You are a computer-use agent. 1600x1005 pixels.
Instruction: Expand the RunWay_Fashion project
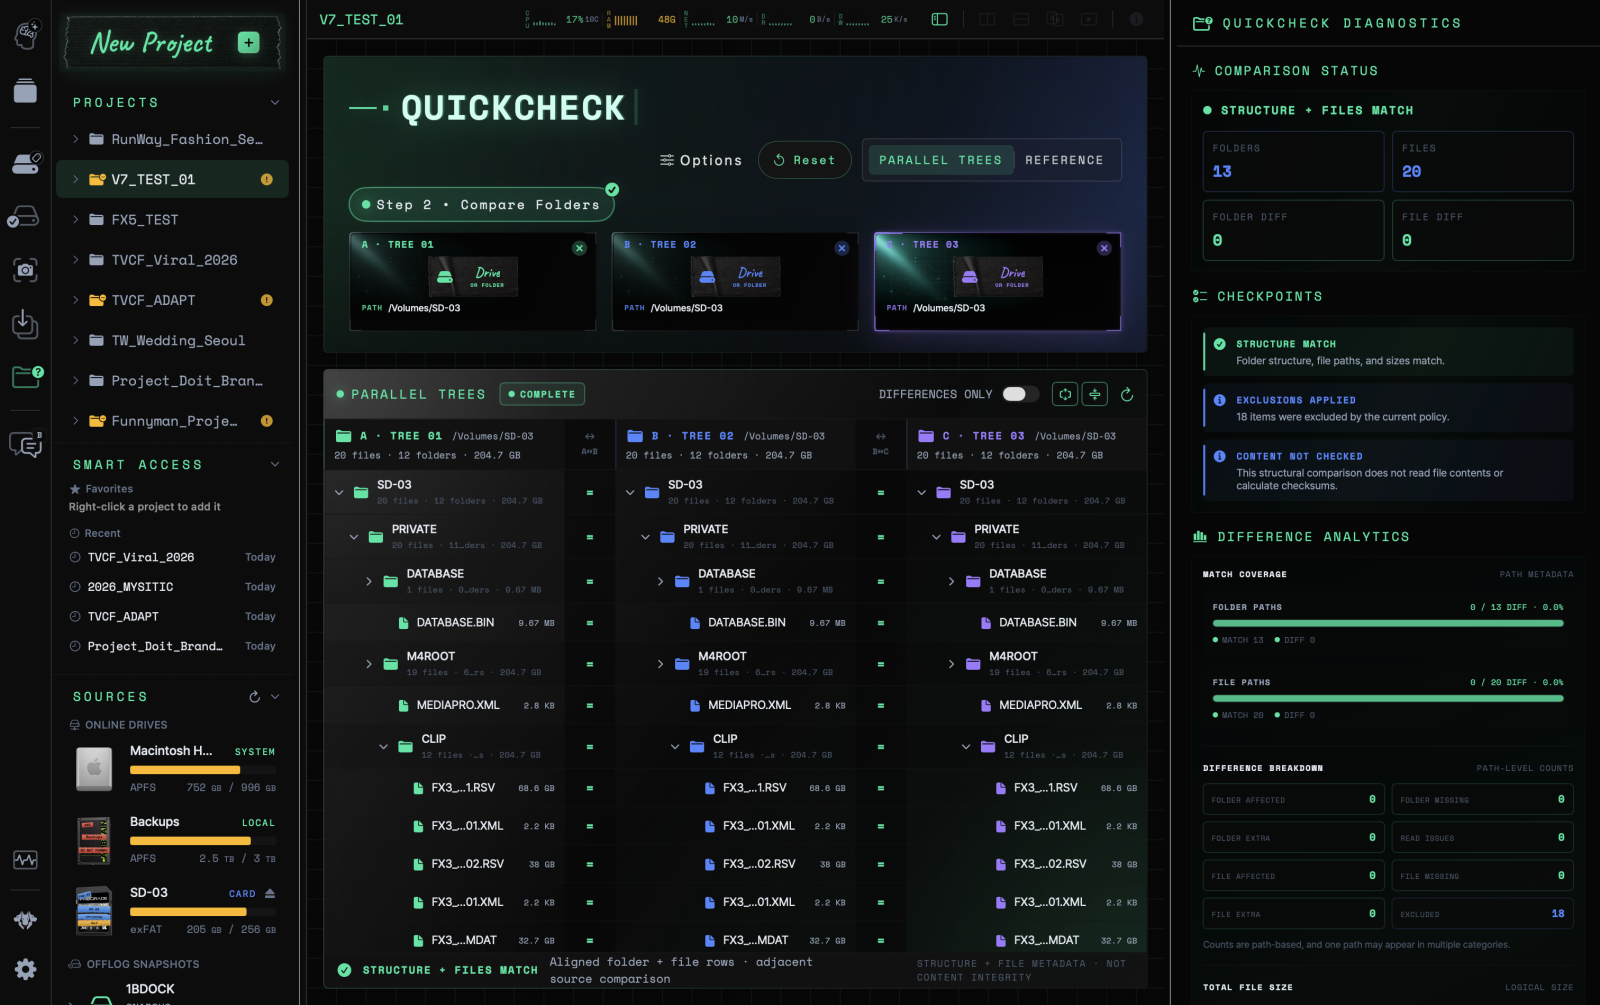point(75,139)
